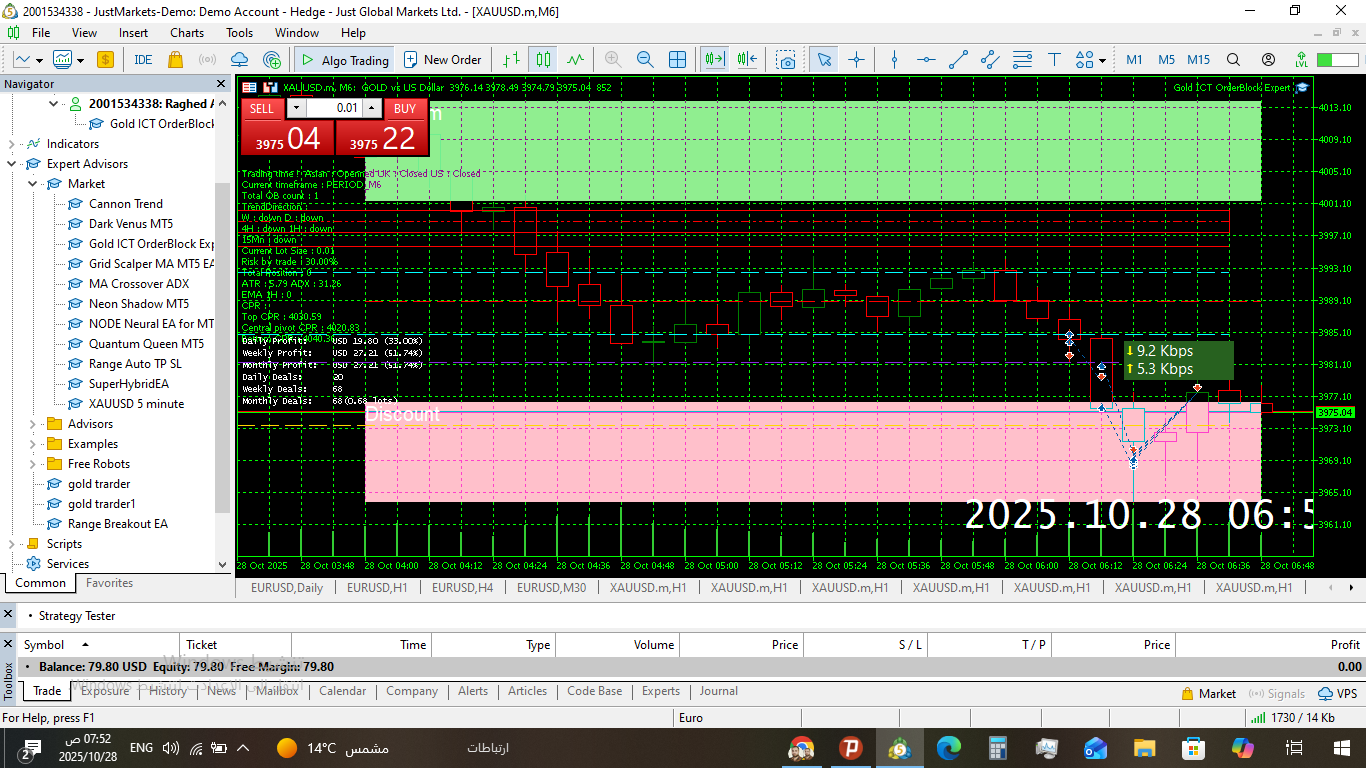Click the yellow dollar Market Watch icon

[x=105, y=60]
